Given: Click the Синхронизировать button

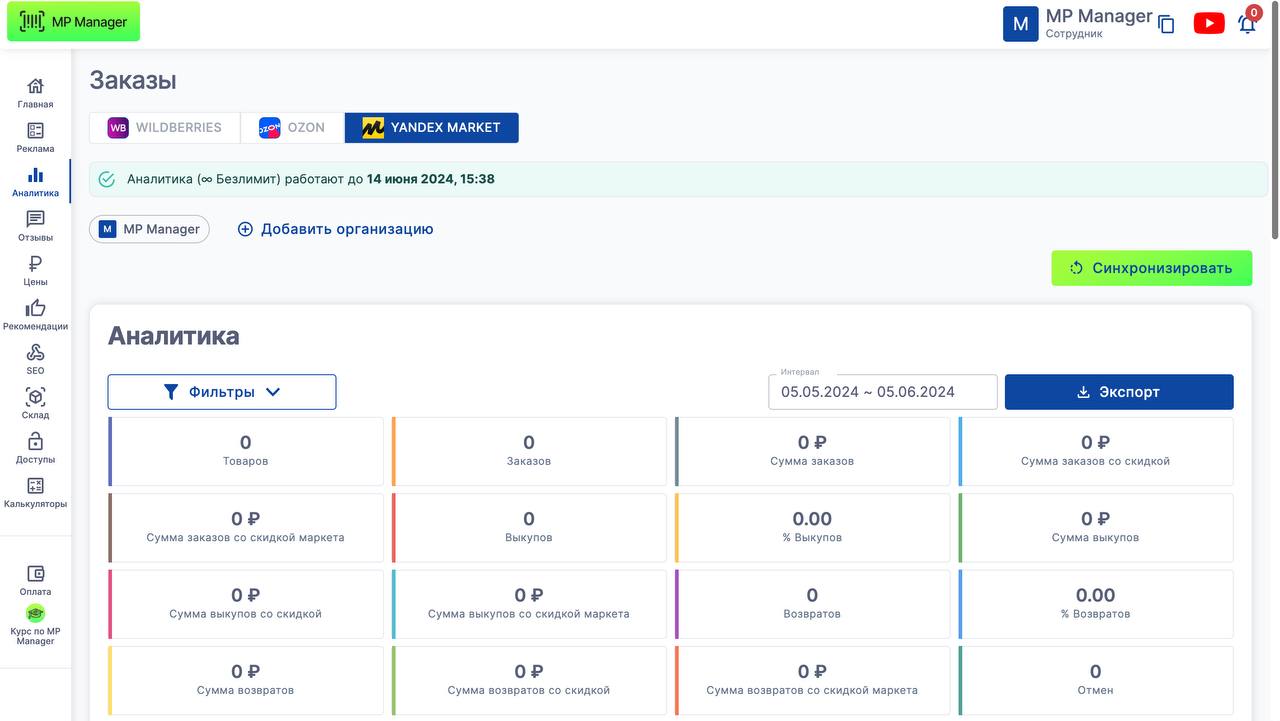Looking at the screenshot, I should coord(1151,268).
